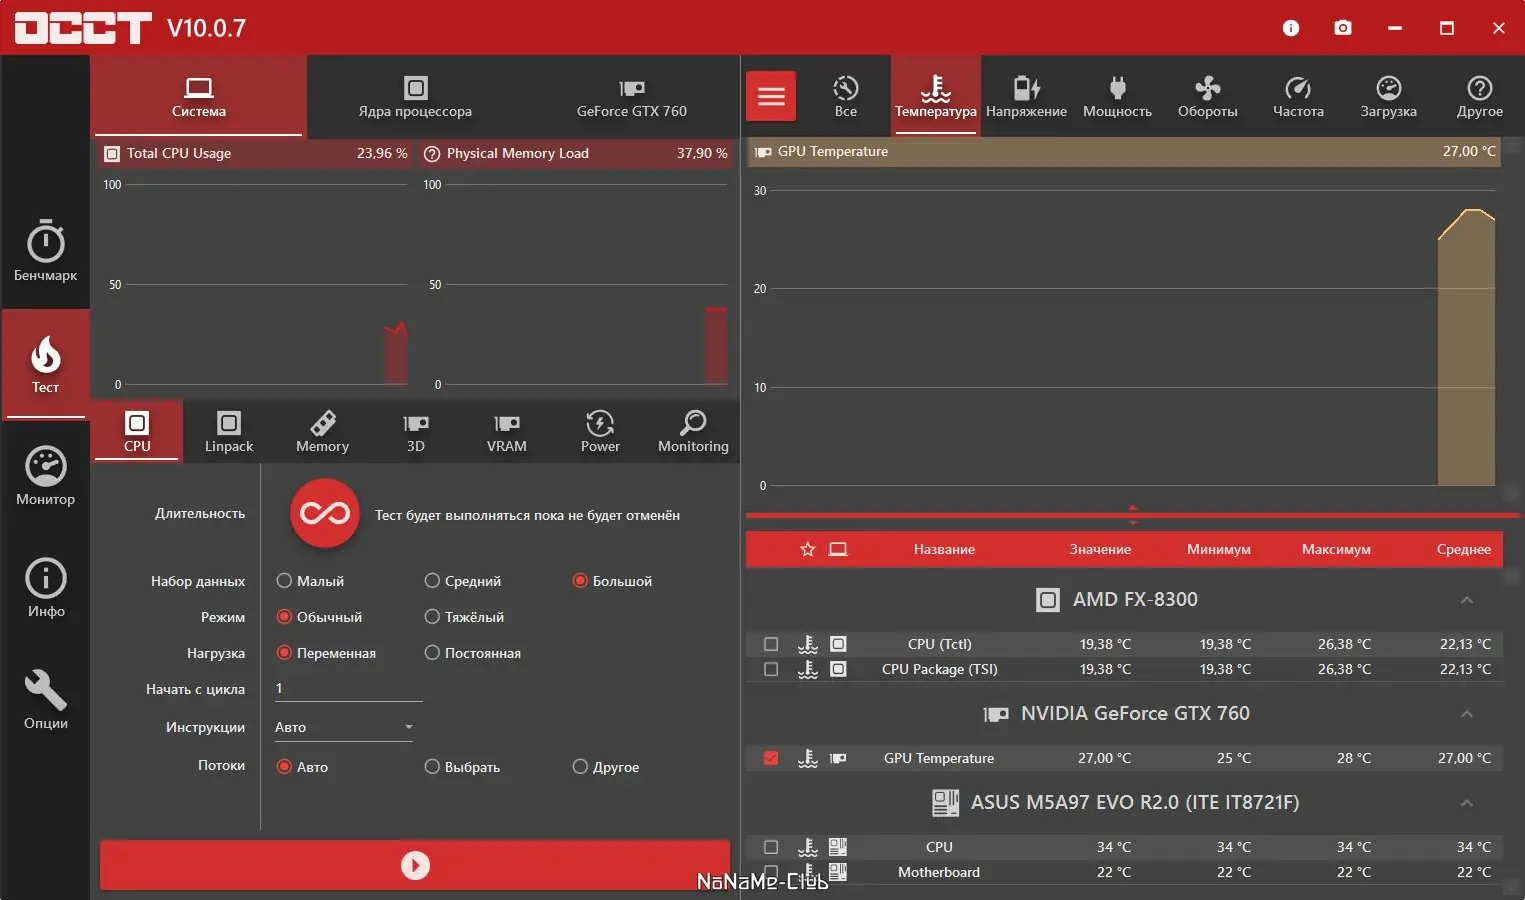Open the Монитор gauge section
The height and width of the screenshot is (900, 1525).
pos(45,475)
